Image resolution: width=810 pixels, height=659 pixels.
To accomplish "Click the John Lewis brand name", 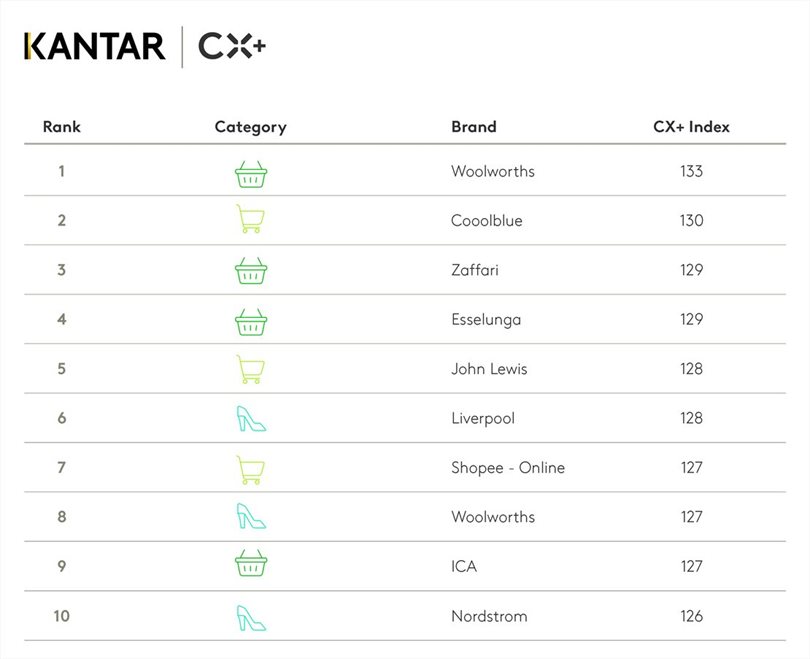I will [x=489, y=369].
